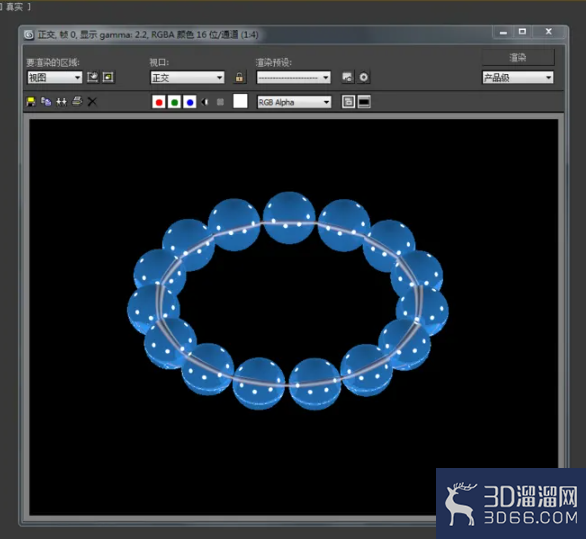The image size is (586, 539).
Task: Open Environment and Effects dialog icon
Action: tap(364, 77)
